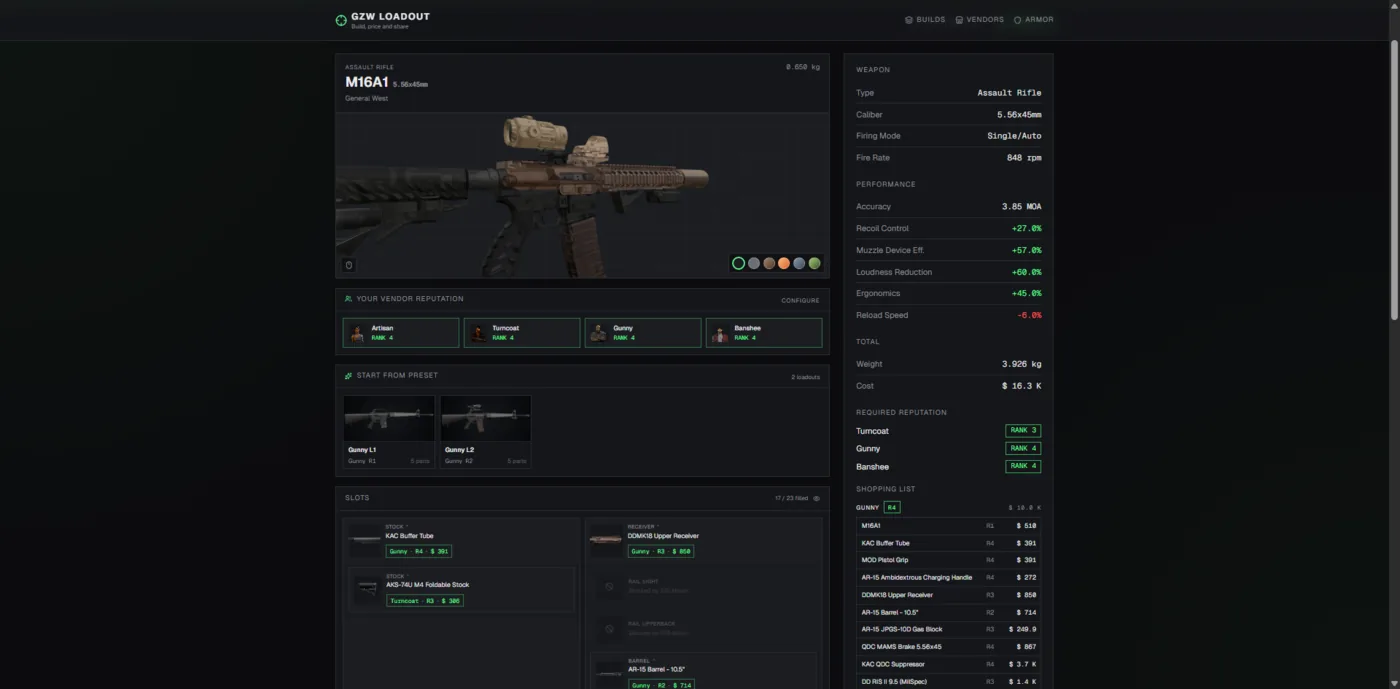Select AR-15 Ambidextrous Charging Handle row
The width and height of the screenshot is (1400, 689).
[948, 578]
